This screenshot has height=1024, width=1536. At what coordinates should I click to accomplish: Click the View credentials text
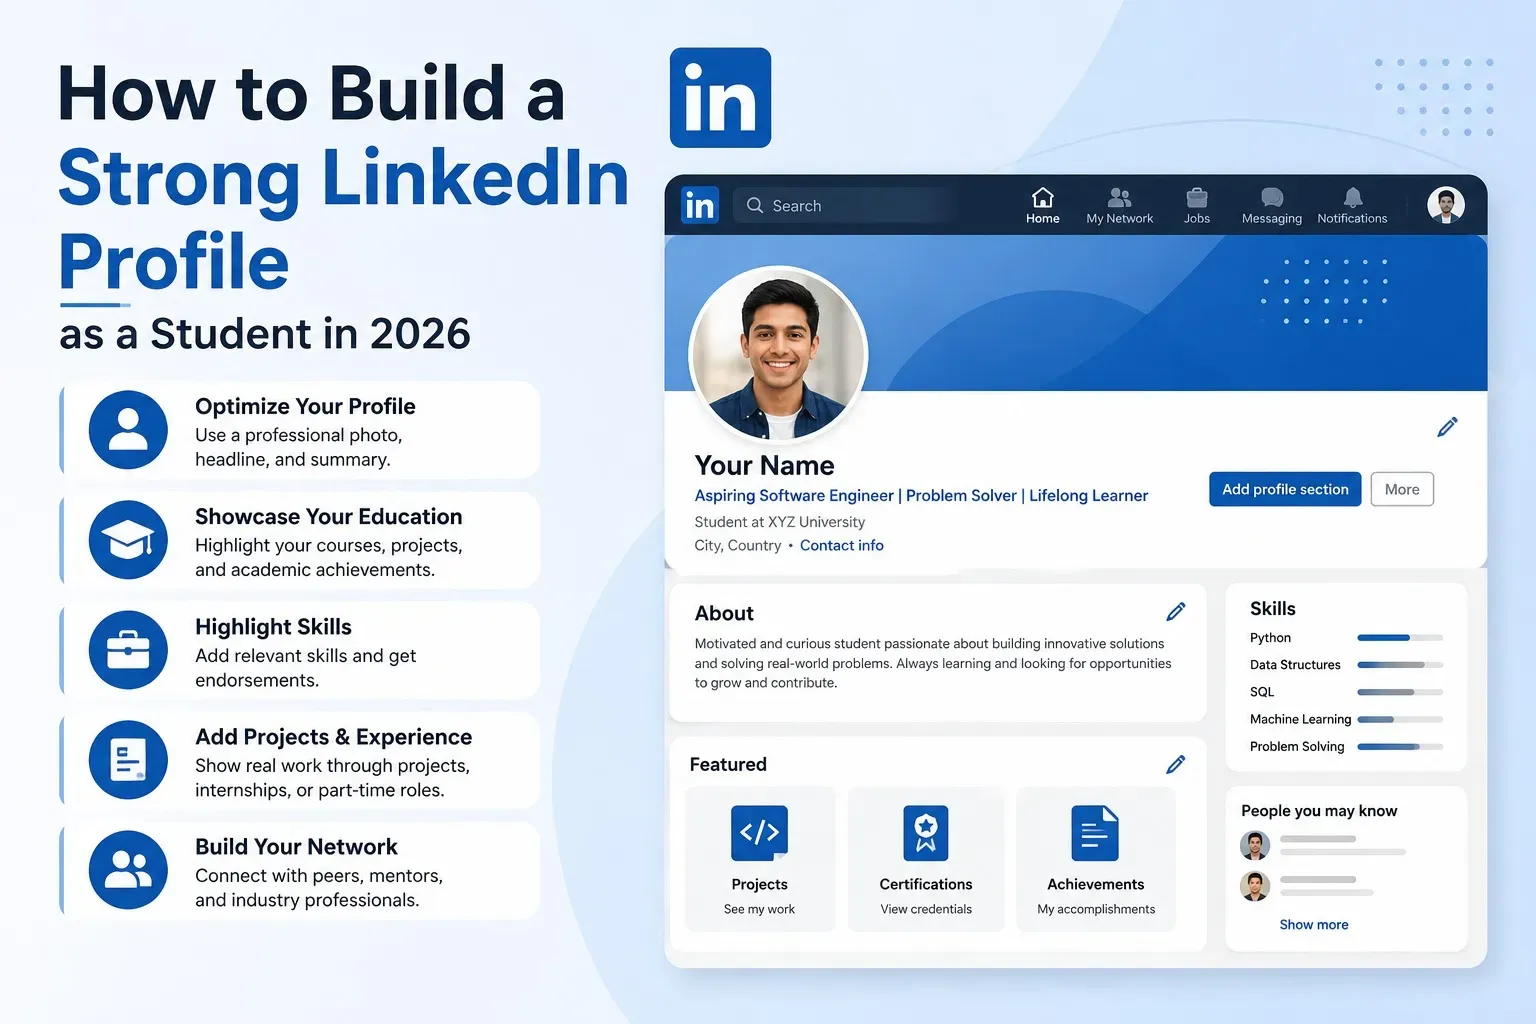[x=926, y=909]
